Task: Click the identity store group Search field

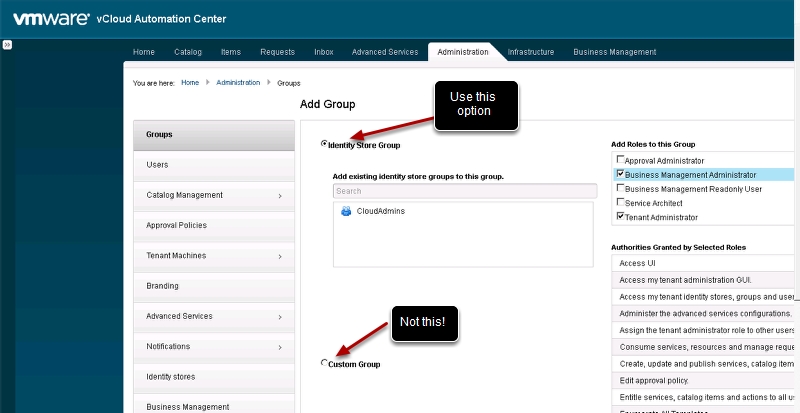Action: (x=465, y=191)
